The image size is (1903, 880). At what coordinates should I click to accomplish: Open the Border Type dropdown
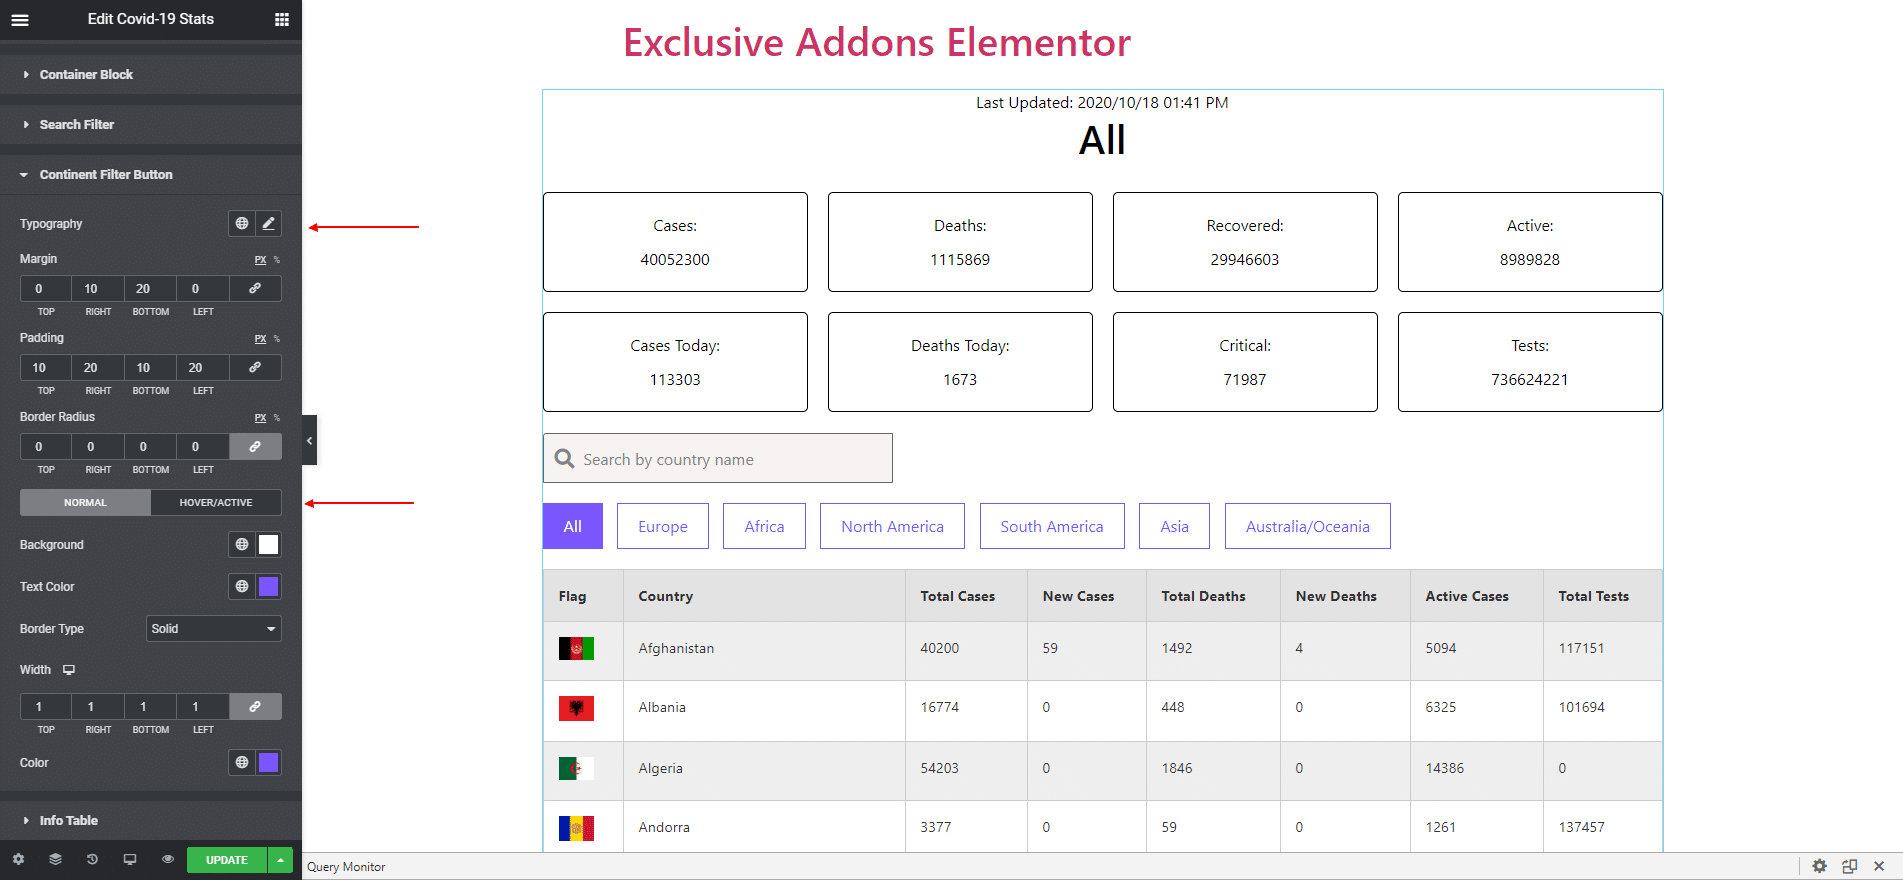214,629
